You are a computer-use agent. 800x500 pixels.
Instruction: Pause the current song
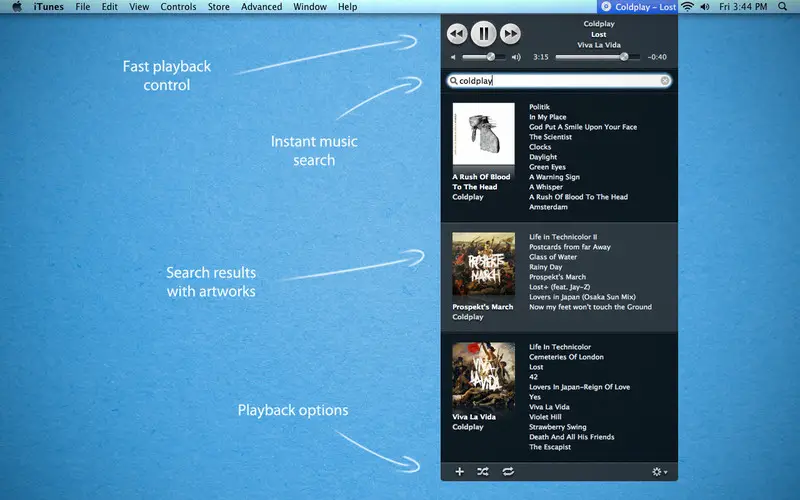click(x=483, y=34)
